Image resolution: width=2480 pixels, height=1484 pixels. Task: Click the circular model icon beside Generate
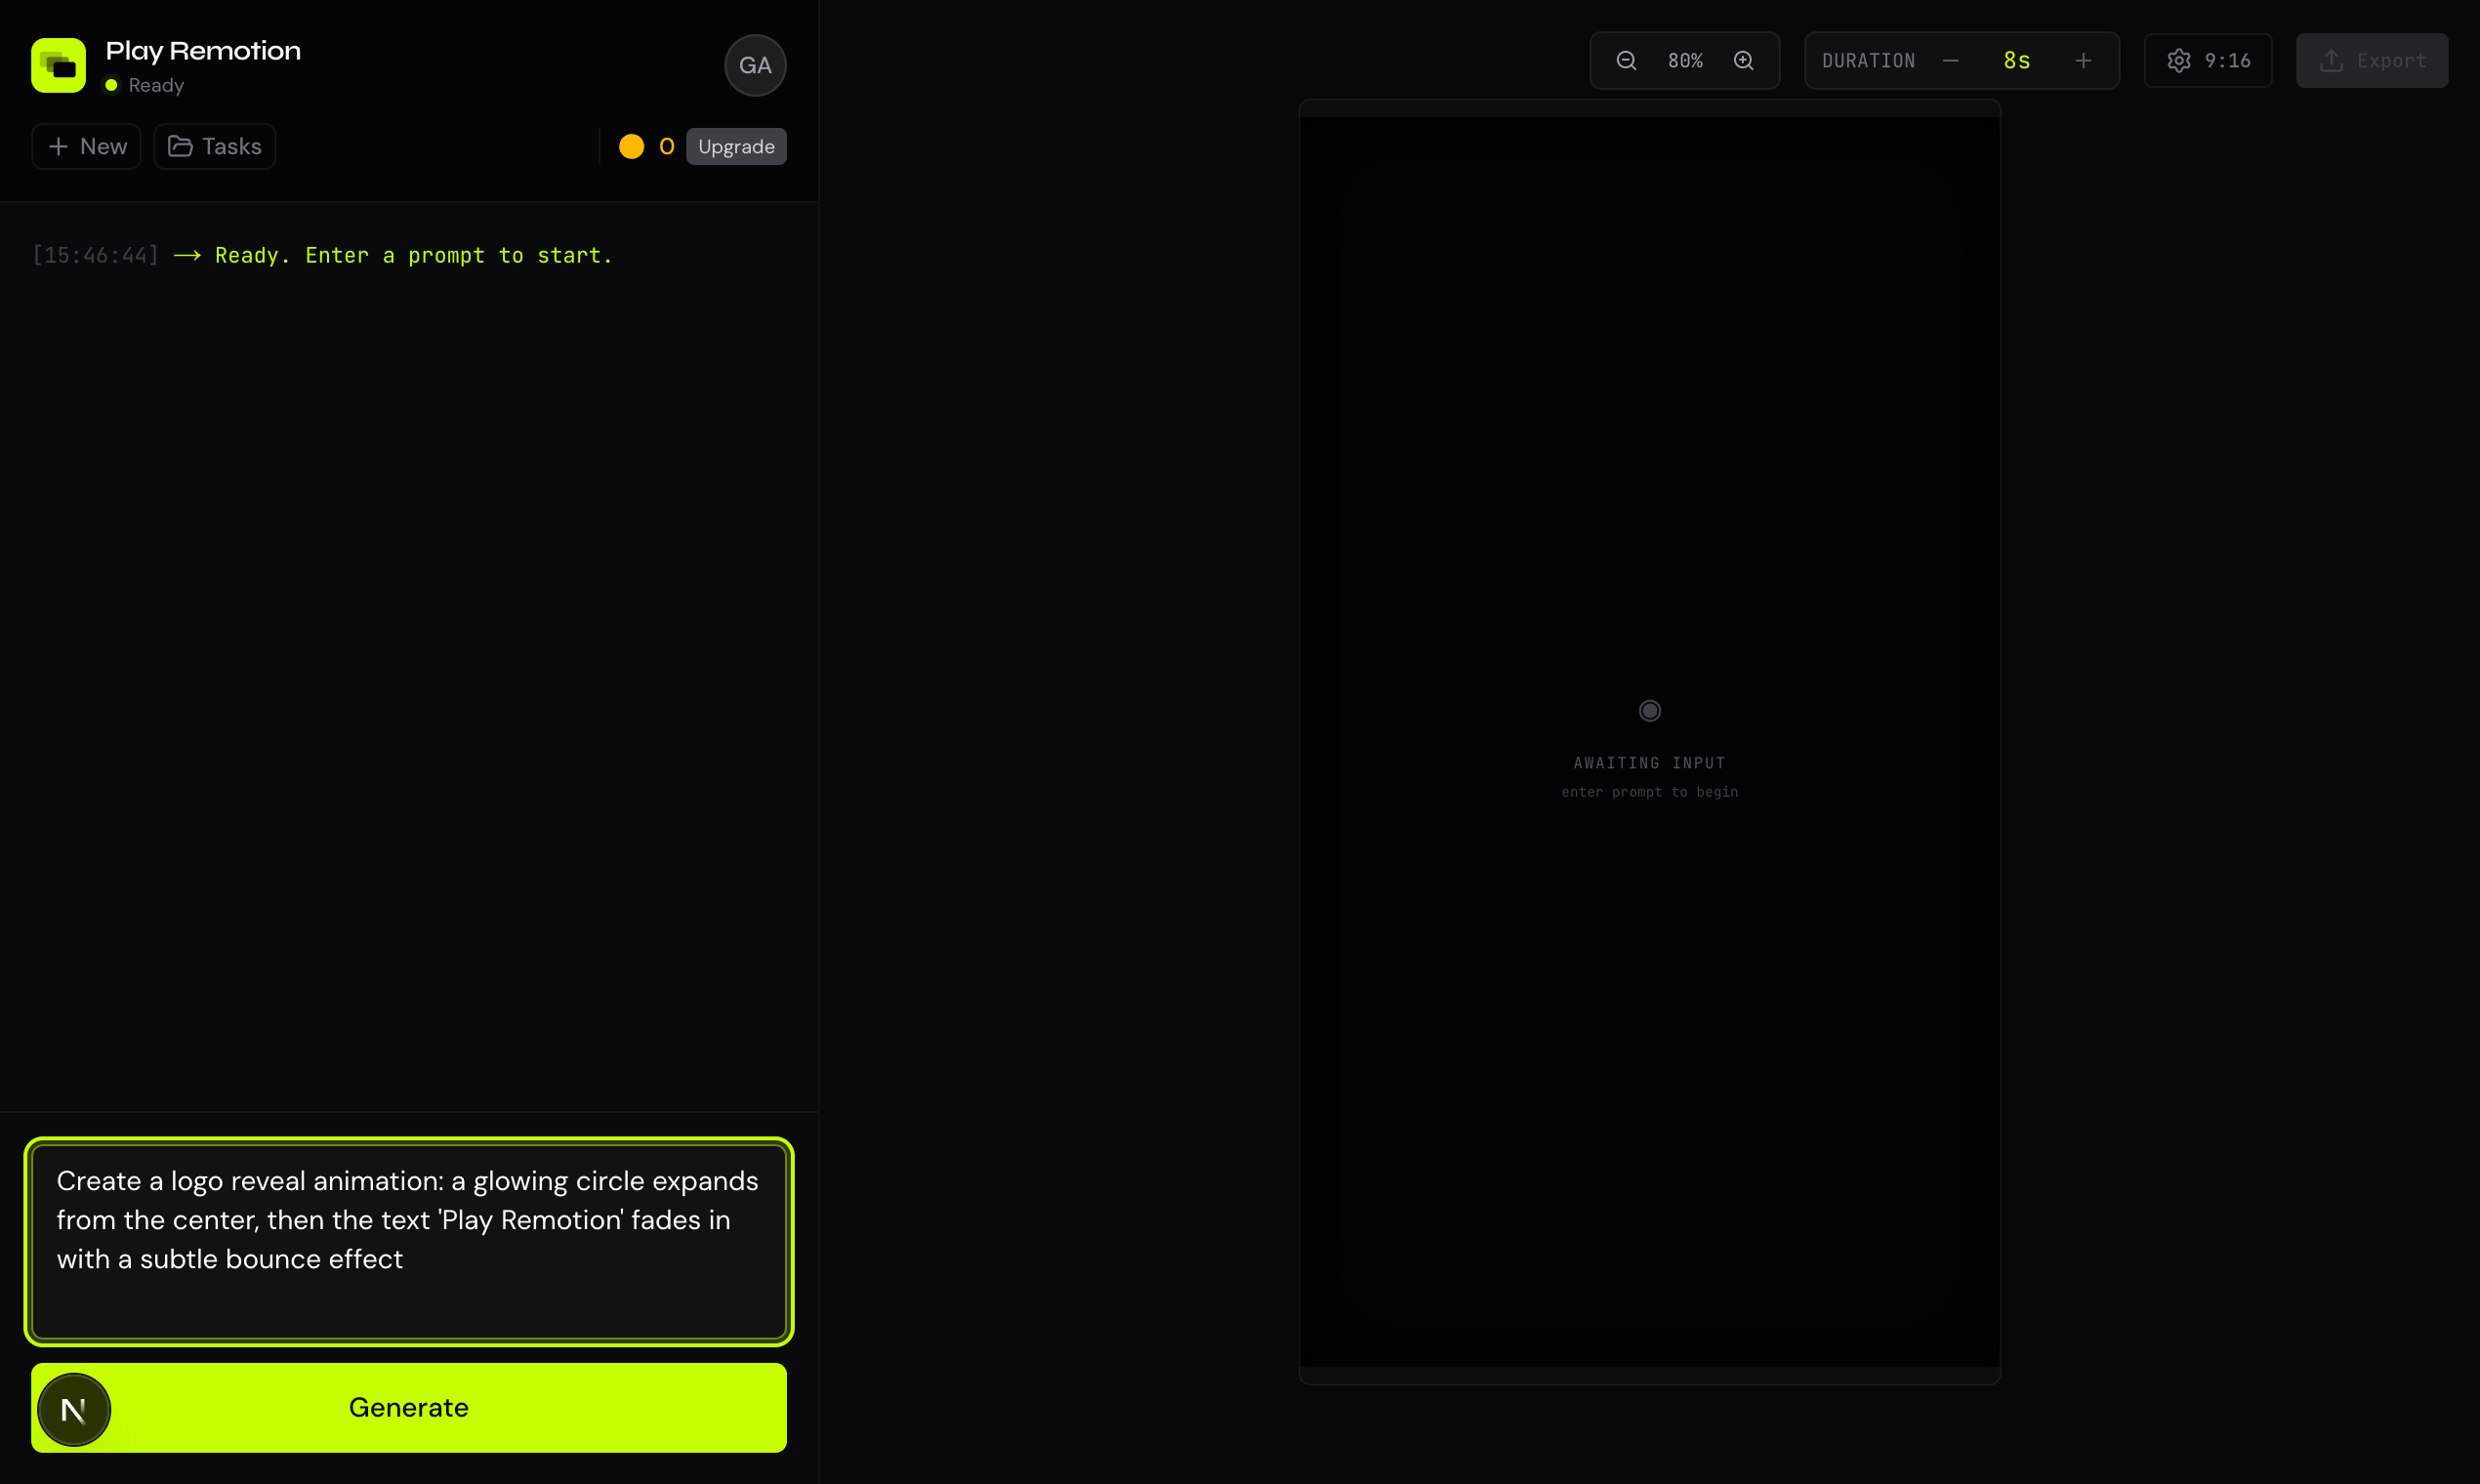coord(74,1408)
